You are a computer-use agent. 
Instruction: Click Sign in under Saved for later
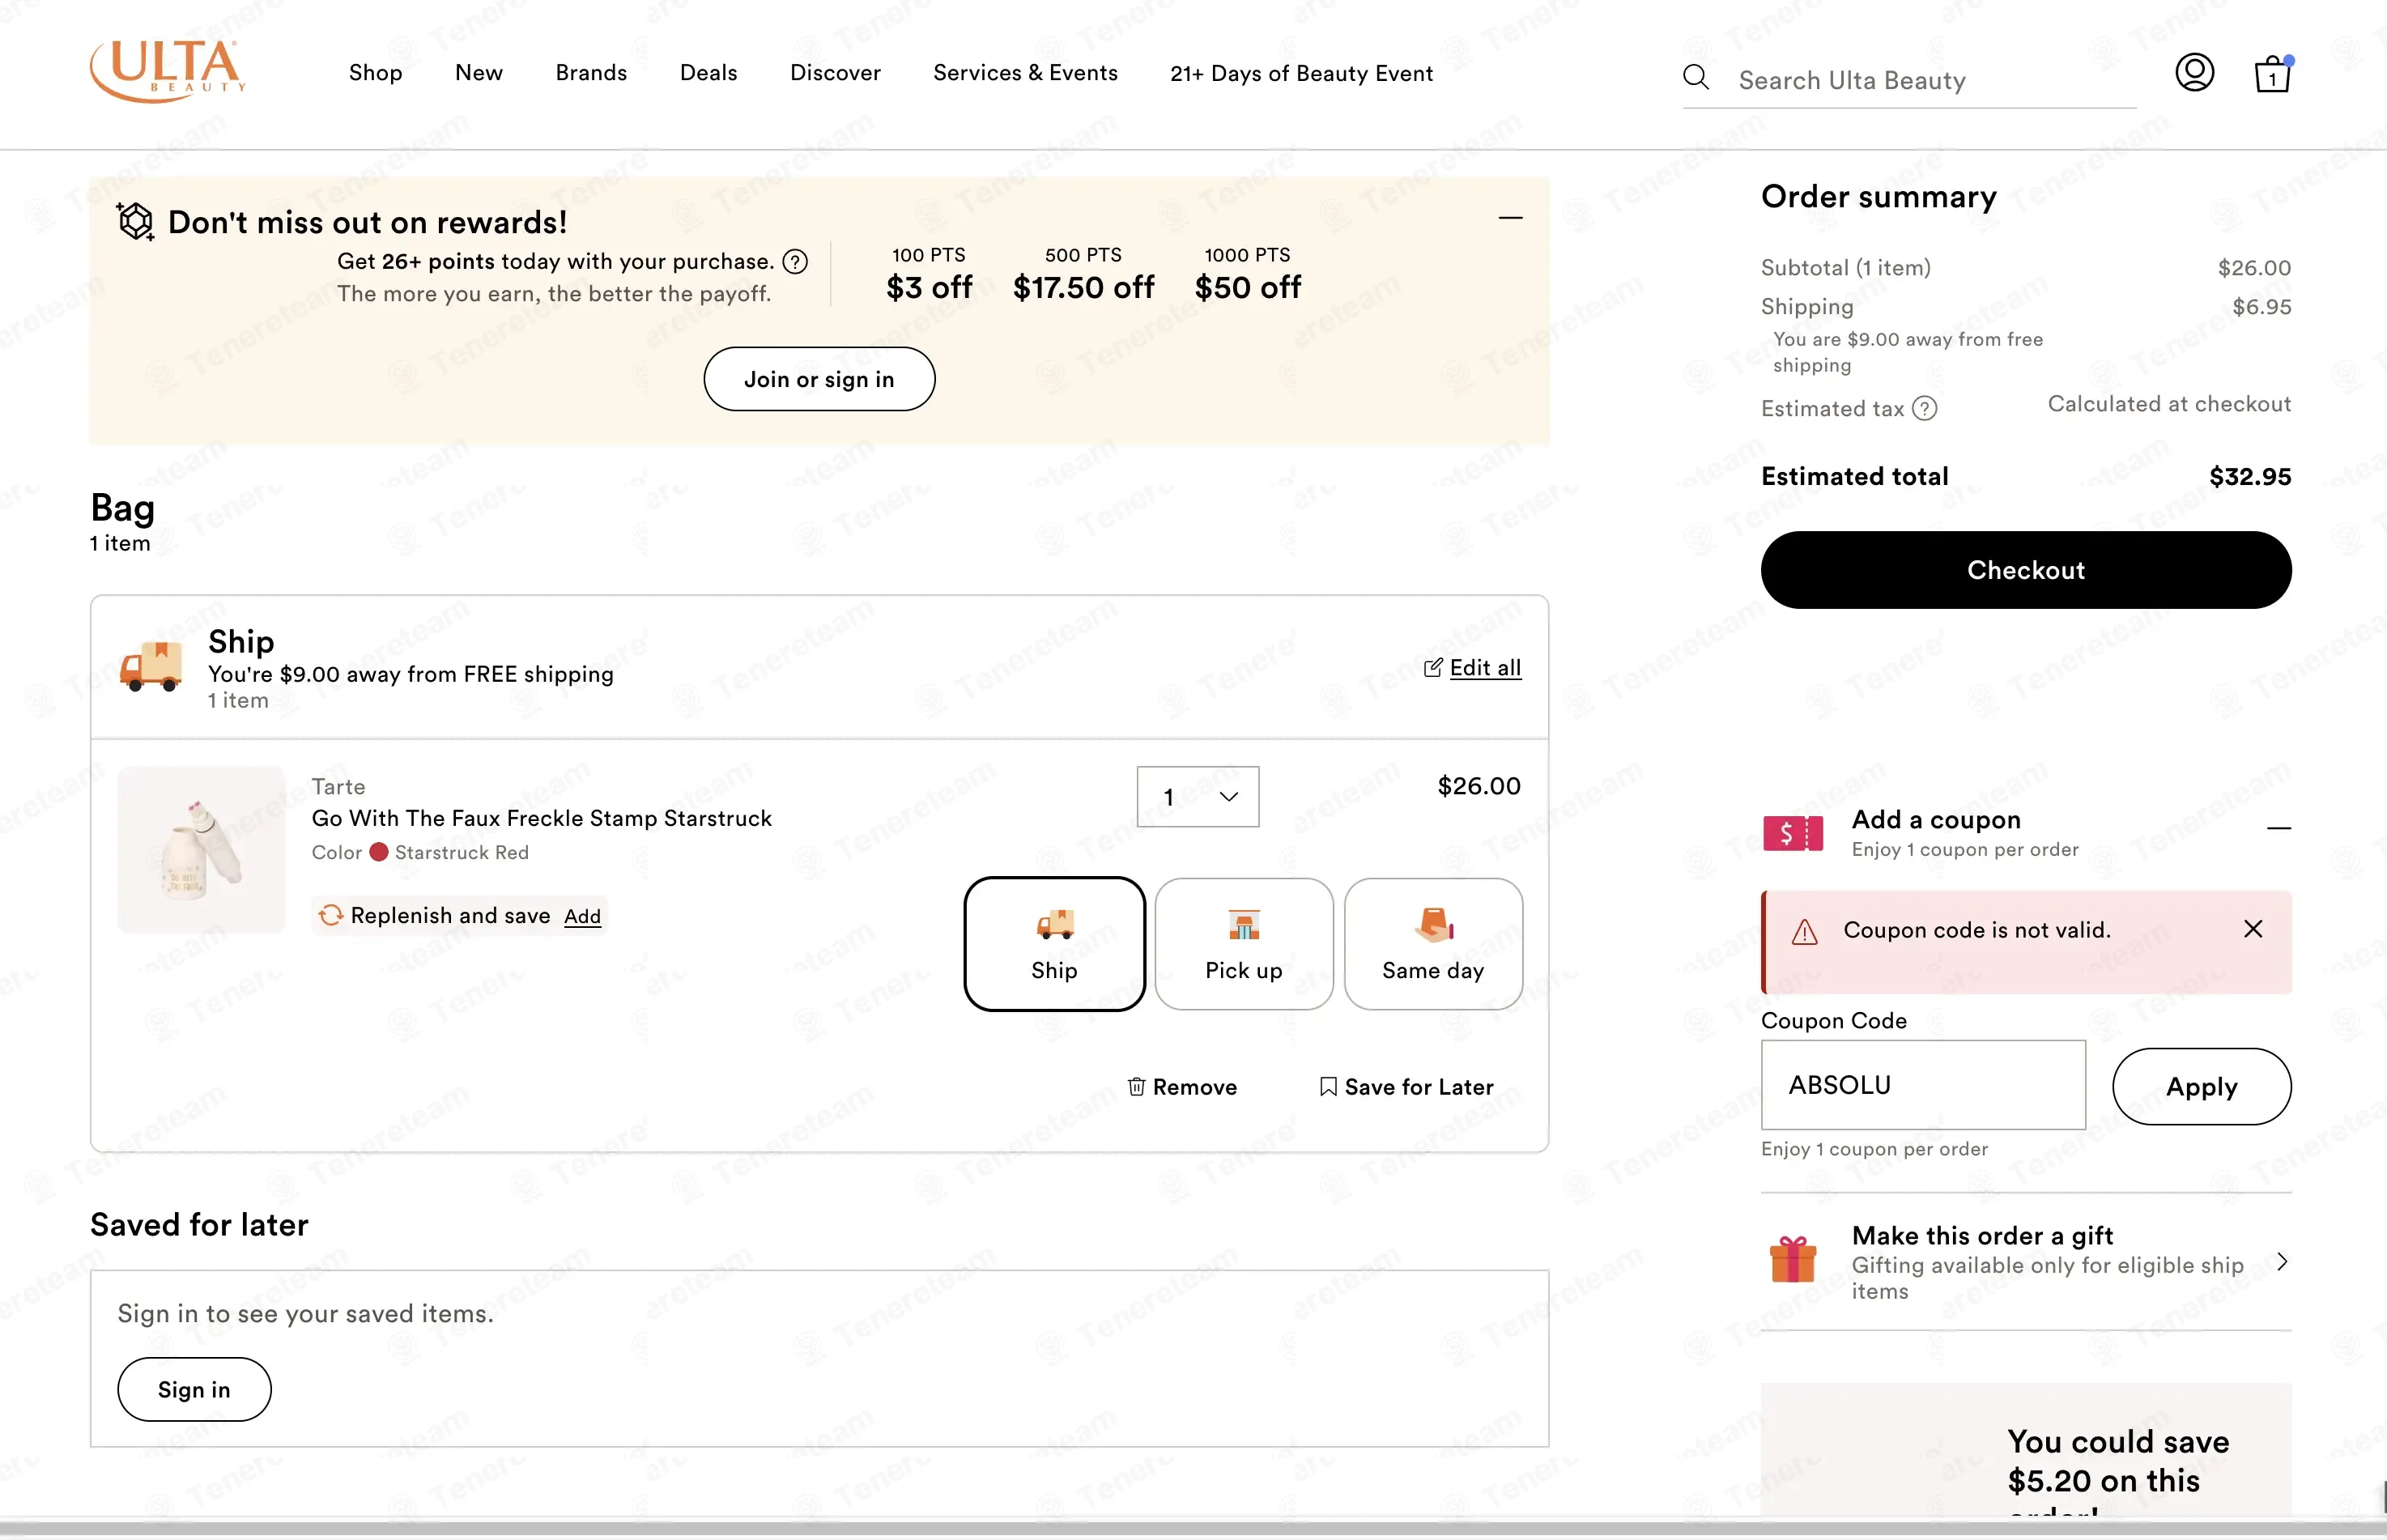(194, 1390)
